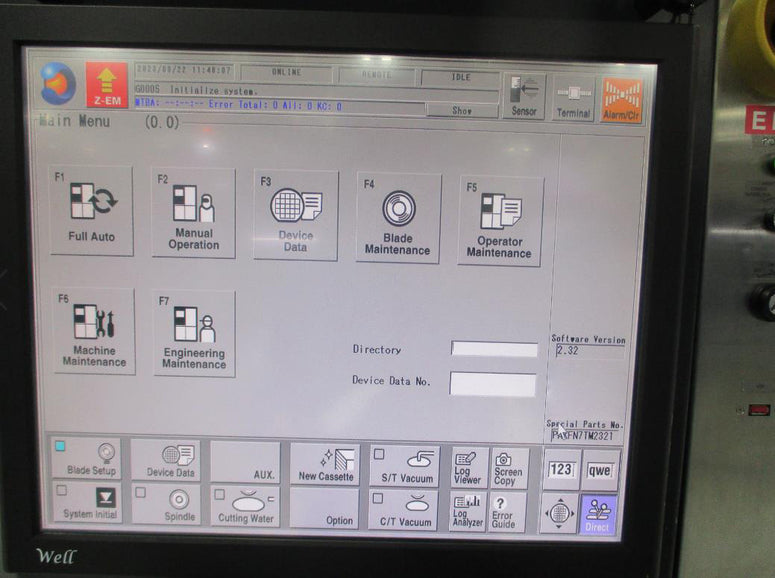Viewport: 775px width, 578px height.
Task: Open Operator Maintenance (F5)
Action: [x=500, y=221]
